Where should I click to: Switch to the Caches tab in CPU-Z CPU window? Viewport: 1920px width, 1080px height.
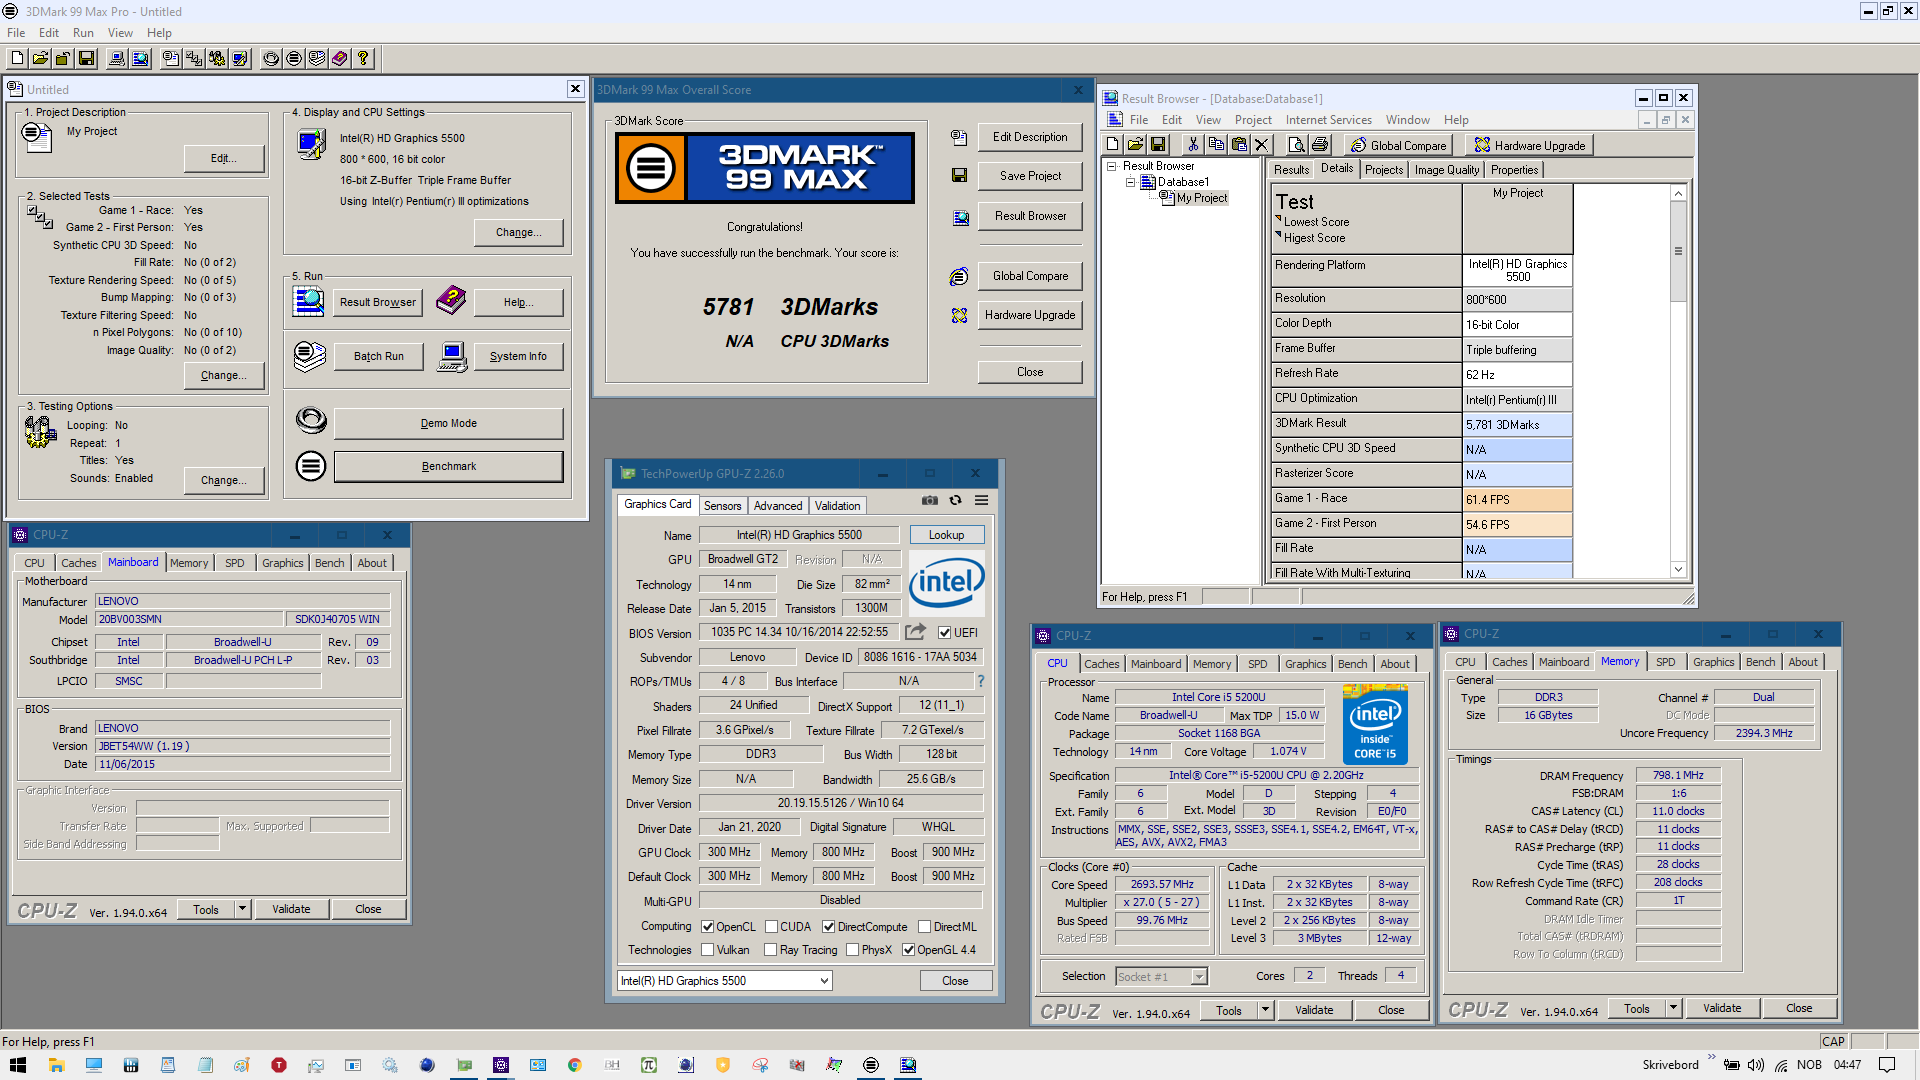click(x=1101, y=664)
